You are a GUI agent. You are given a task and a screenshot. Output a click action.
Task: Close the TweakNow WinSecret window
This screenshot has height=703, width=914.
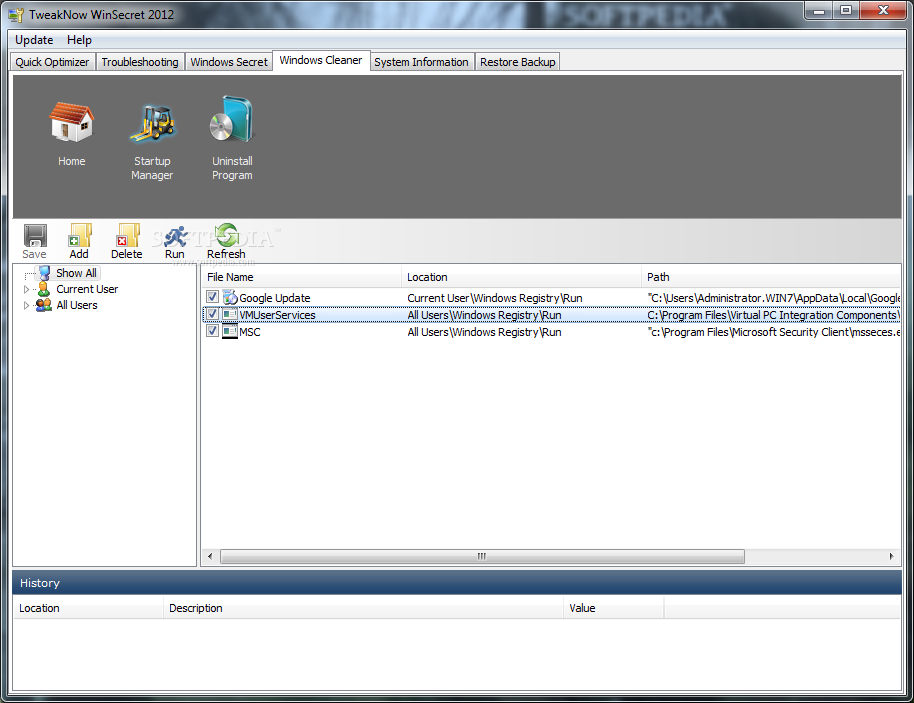pos(883,10)
